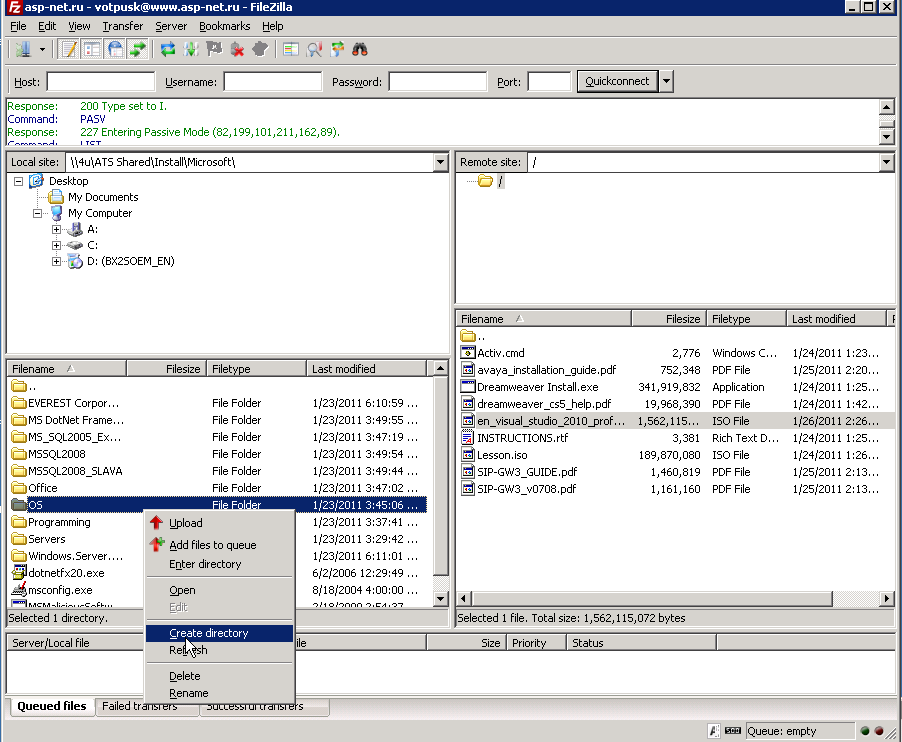Image resolution: width=902 pixels, height=742 pixels.
Task: Open the Server menu
Action: point(171,26)
